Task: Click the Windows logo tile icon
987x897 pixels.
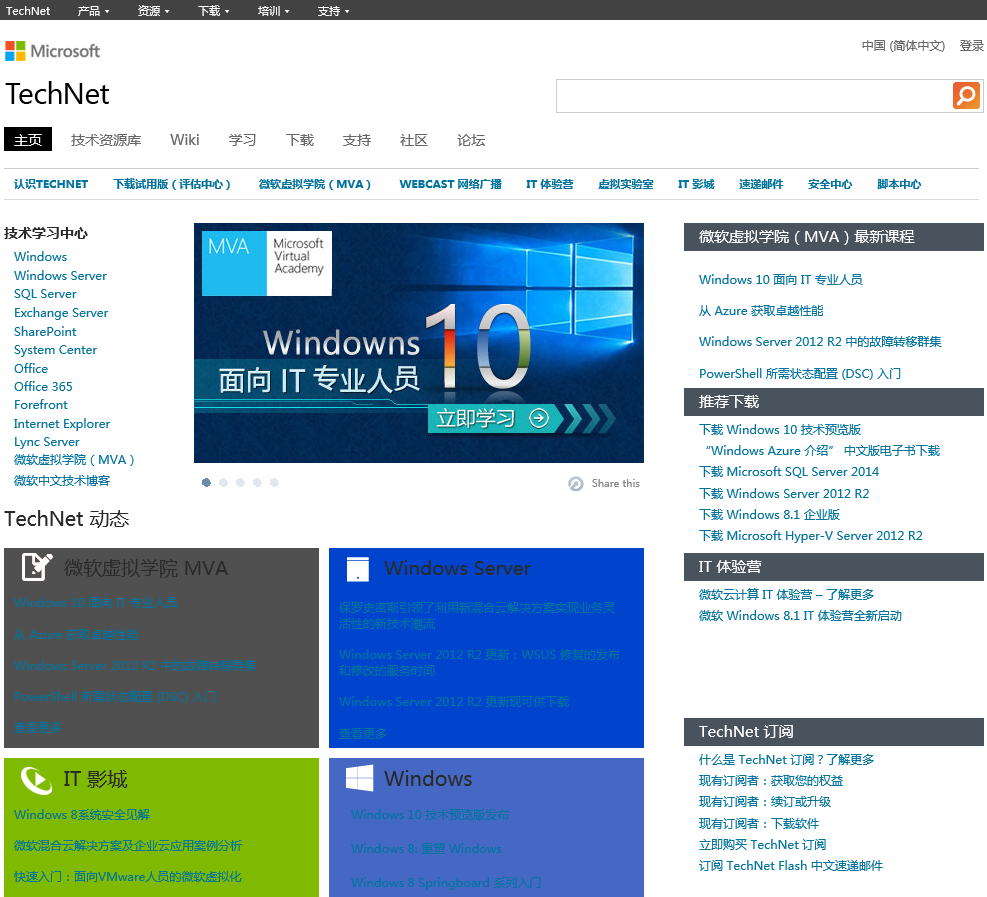Action: coord(359,778)
